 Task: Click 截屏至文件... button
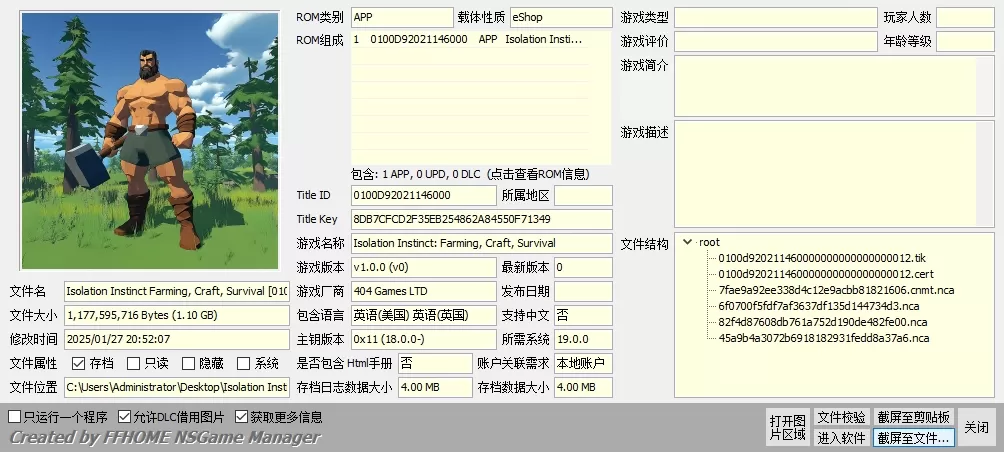[914, 437]
